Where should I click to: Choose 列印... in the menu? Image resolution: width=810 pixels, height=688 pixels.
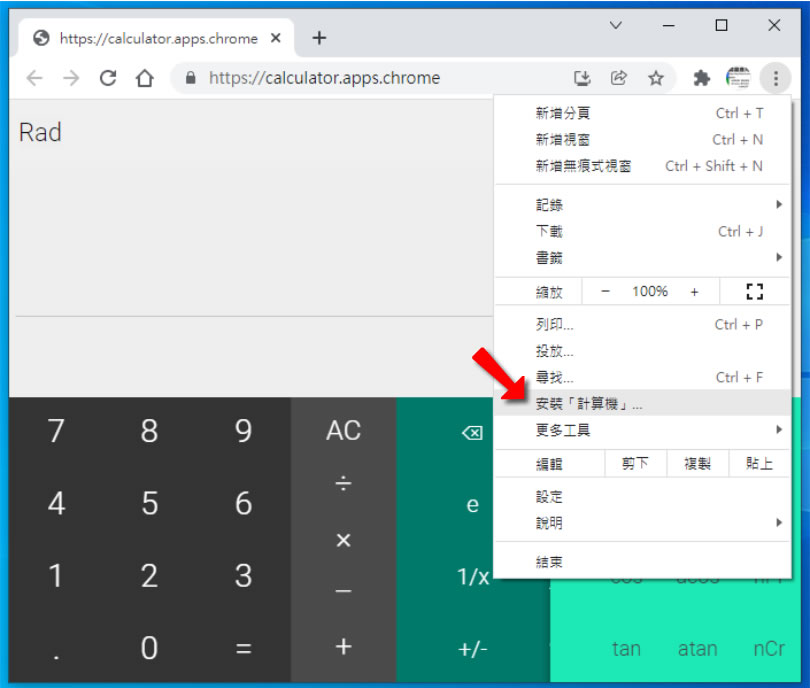click(642, 324)
